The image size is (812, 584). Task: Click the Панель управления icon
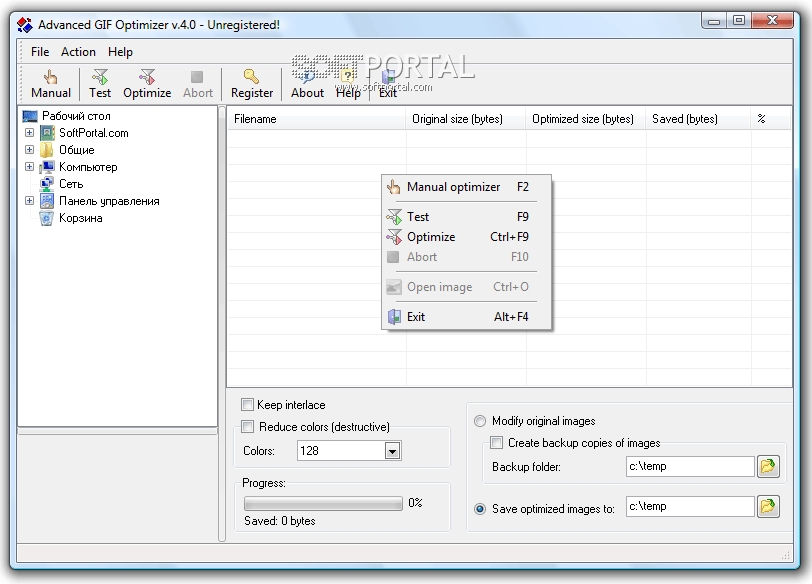tap(47, 201)
